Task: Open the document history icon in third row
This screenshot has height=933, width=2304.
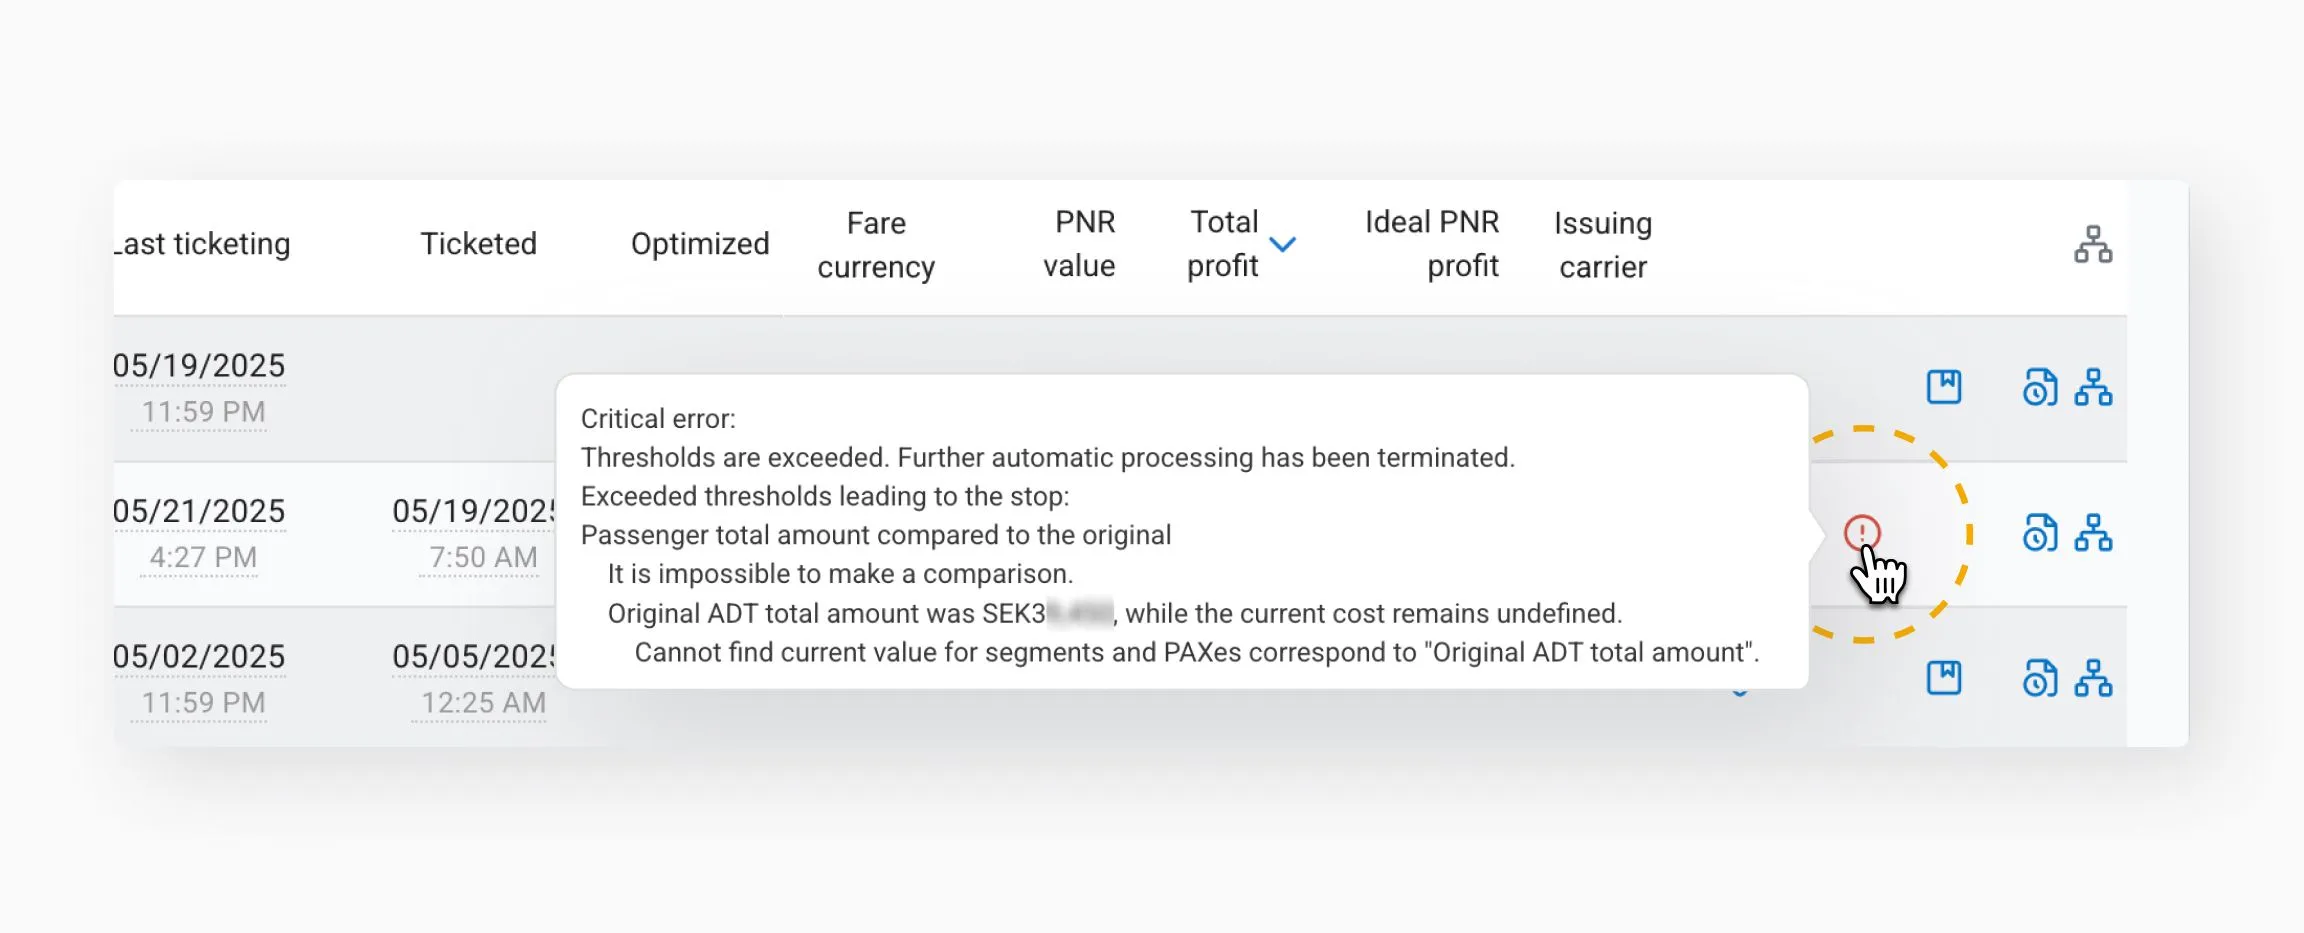Action: [2039, 678]
